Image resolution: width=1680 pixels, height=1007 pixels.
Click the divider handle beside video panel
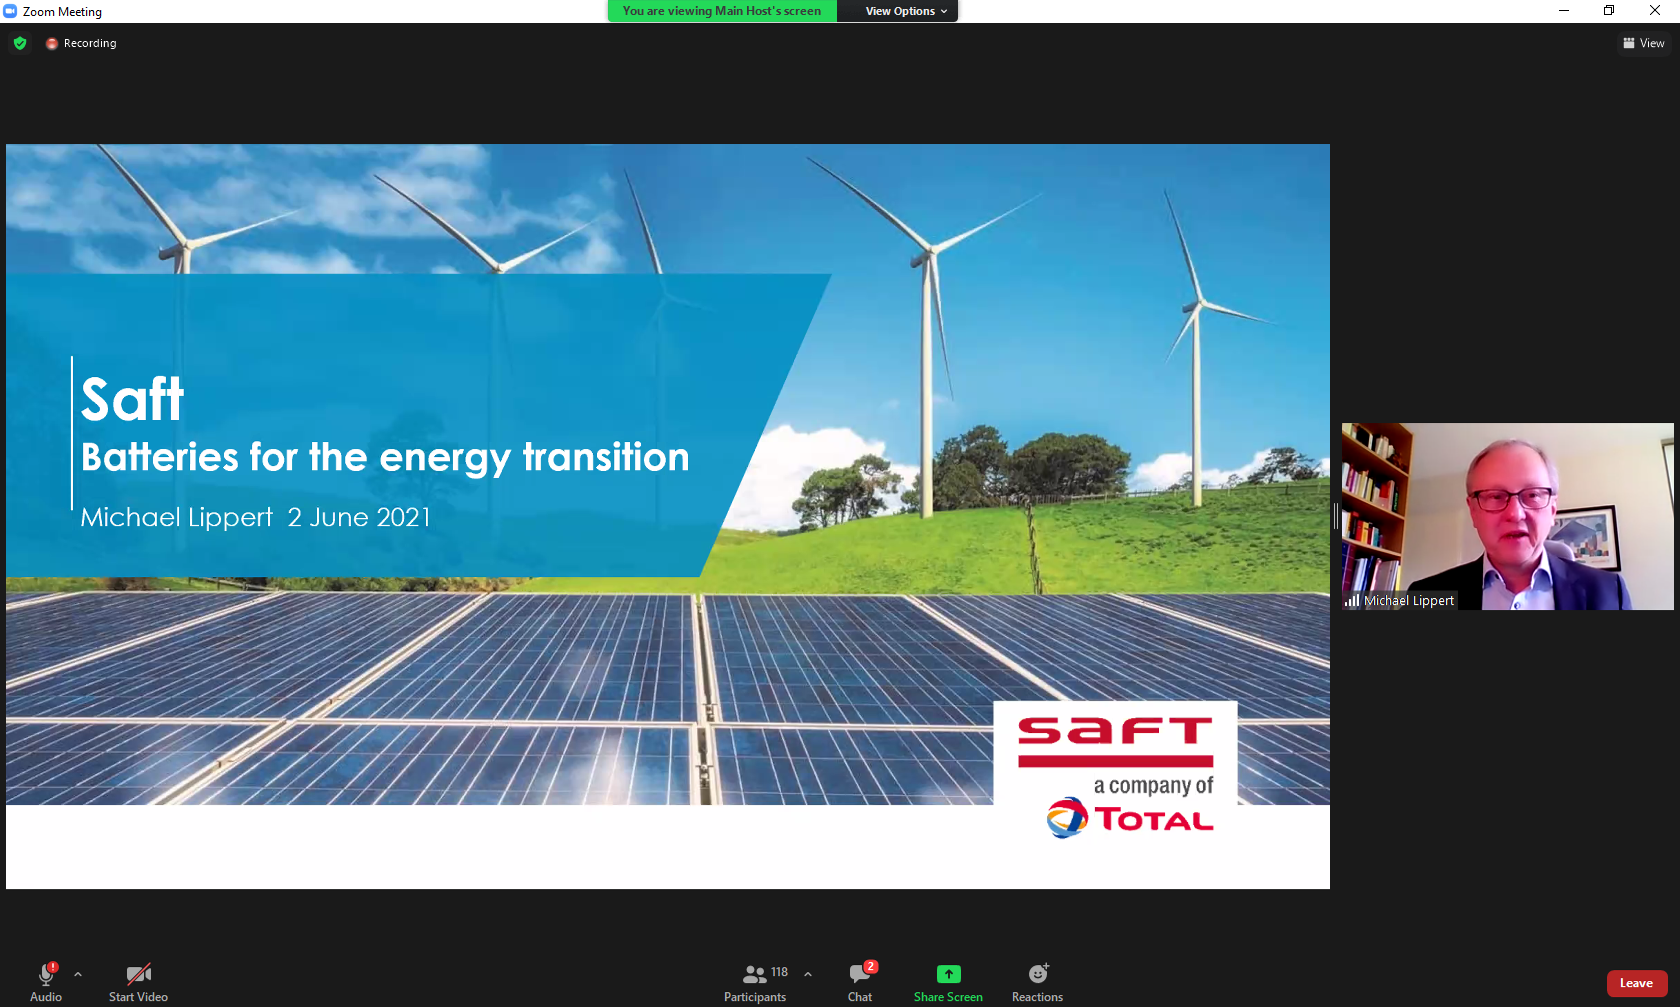tap(1335, 516)
